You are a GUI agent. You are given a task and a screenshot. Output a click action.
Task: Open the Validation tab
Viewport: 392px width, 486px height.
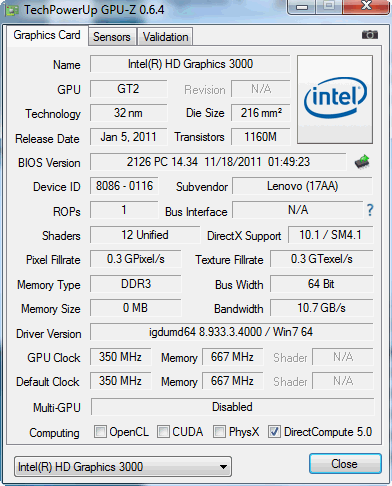[165, 37]
